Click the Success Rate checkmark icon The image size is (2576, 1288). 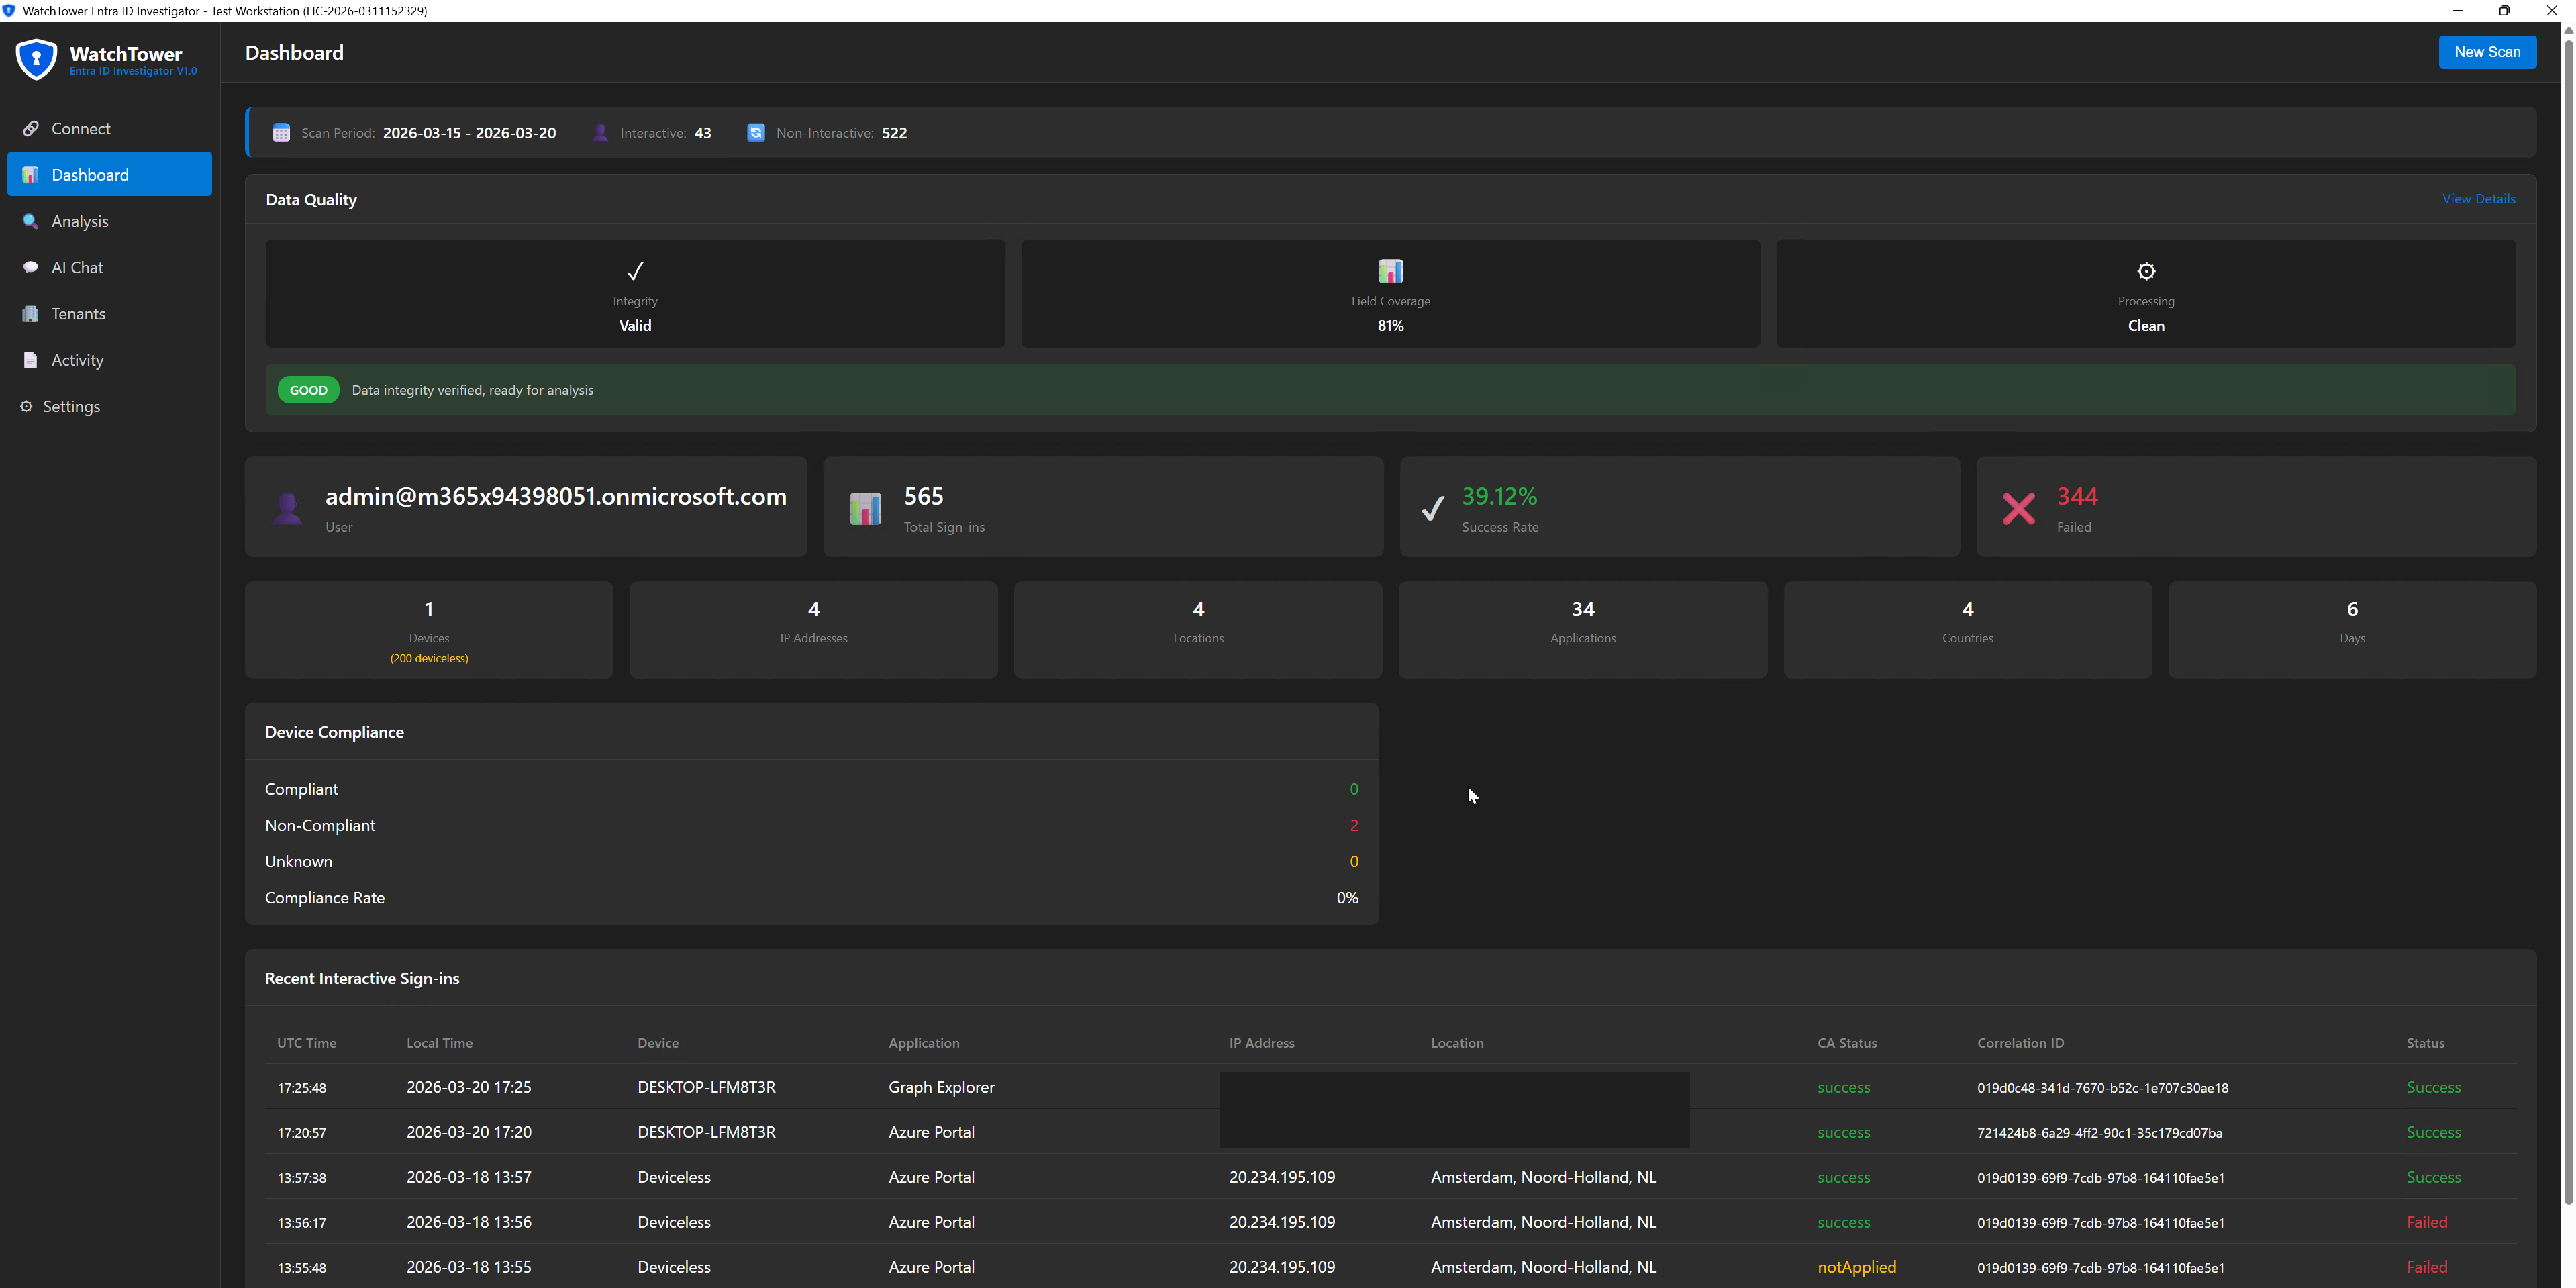pos(1432,508)
